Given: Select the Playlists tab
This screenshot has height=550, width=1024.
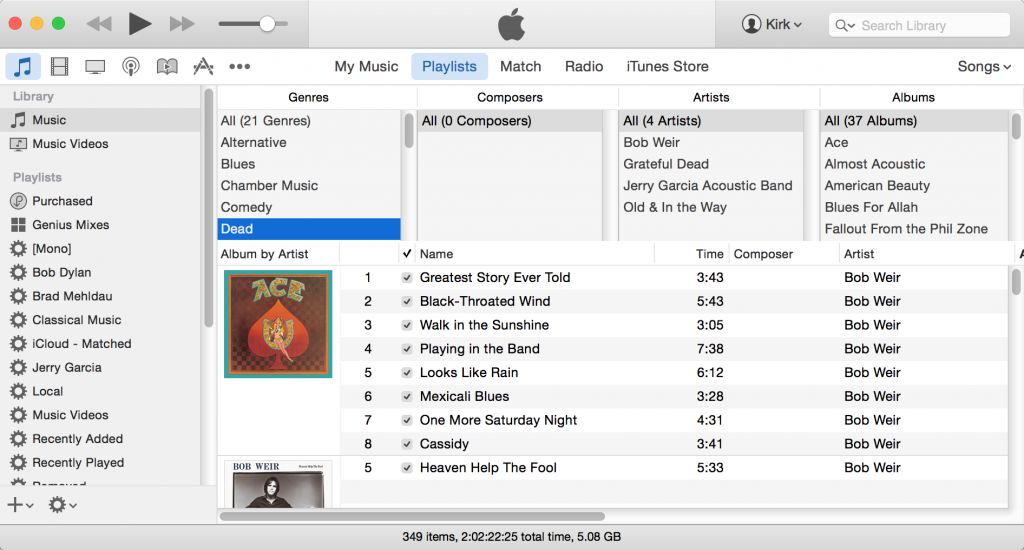Looking at the screenshot, I should click(x=449, y=67).
